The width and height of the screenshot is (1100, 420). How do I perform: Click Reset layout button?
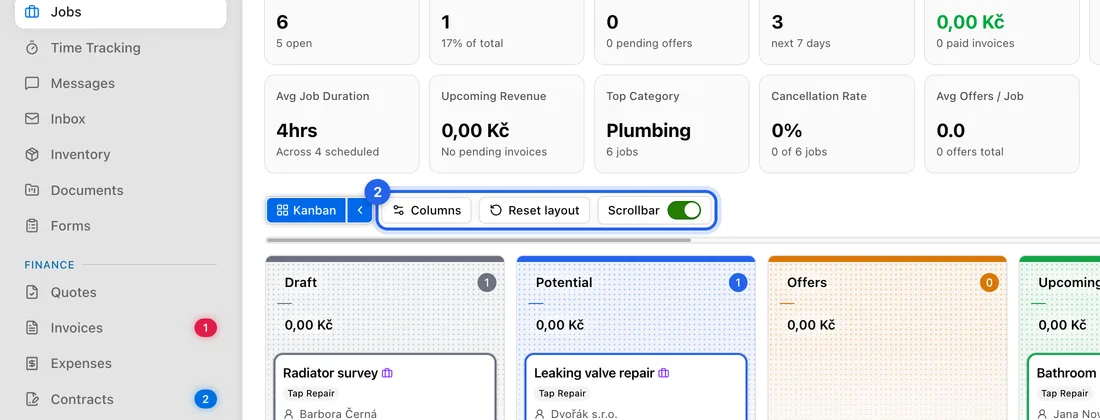click(535, 210)
